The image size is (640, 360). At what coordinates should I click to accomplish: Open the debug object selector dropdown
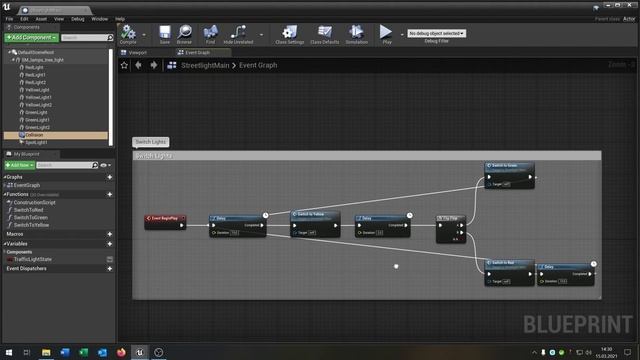coord(436,33)
